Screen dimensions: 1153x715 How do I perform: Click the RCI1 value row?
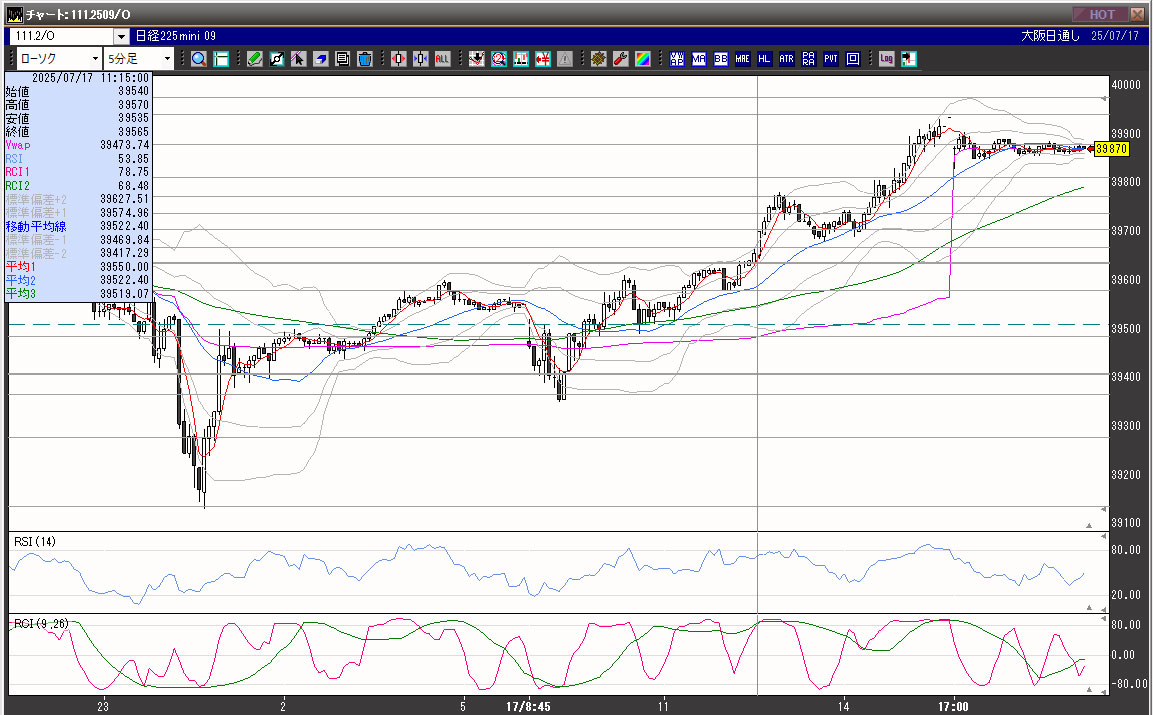point(77,171)
